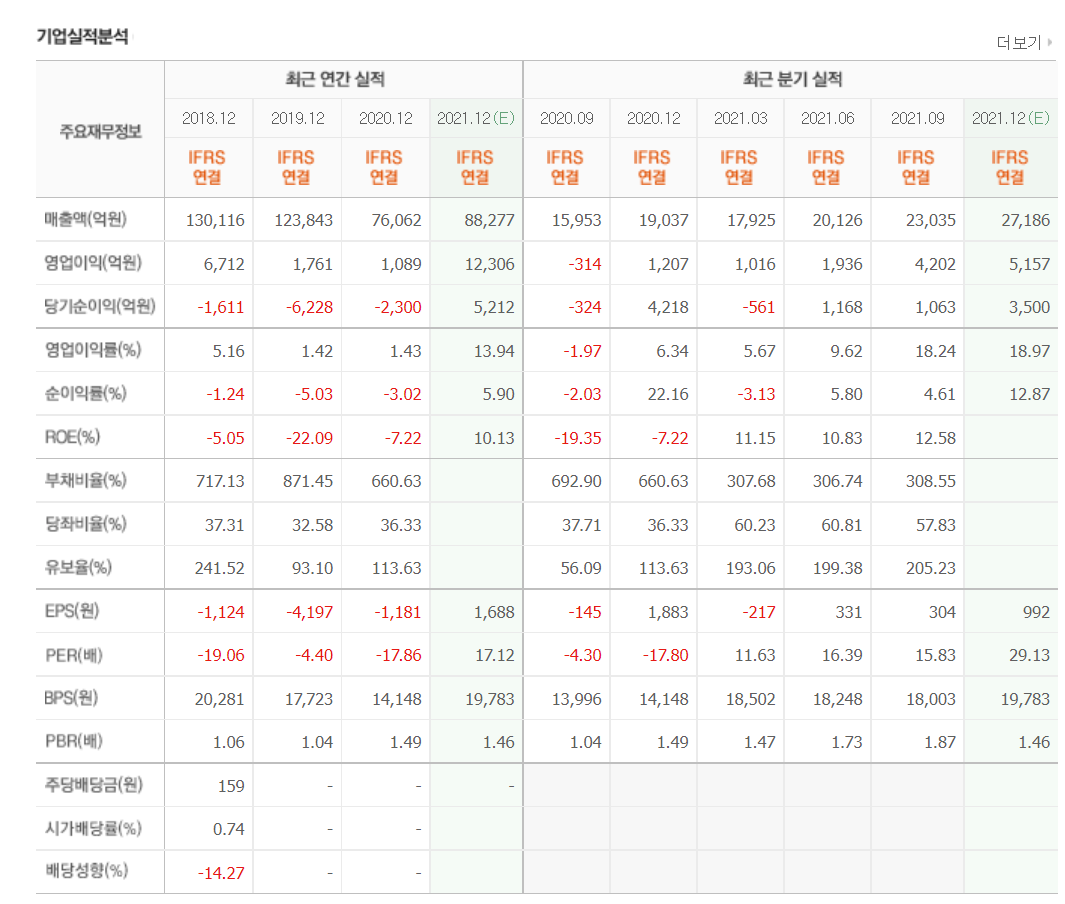Click the annual 2019.12 column header
This screenshot has height=904, width=1065.
click(x=297, y=118)
